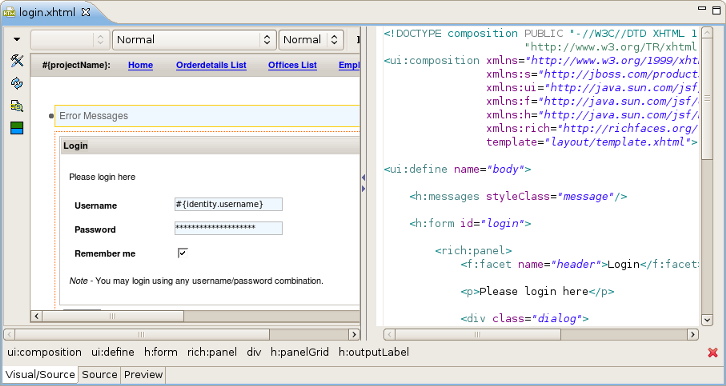Select the 'Please login here' text

(102, 177)
